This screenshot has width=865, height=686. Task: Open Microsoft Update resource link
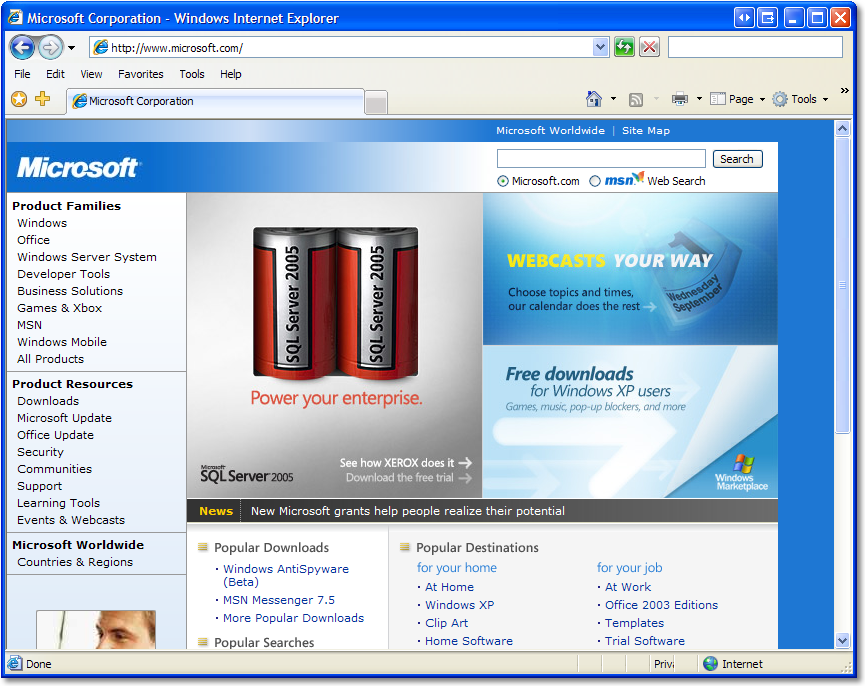point(64,418)
